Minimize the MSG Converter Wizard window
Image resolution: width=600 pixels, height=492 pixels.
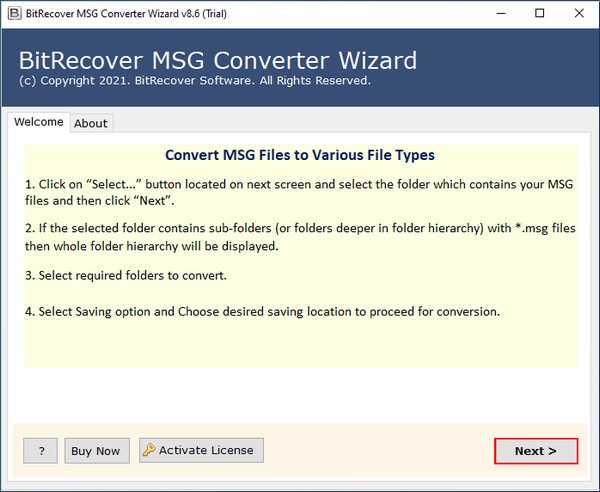494,14
